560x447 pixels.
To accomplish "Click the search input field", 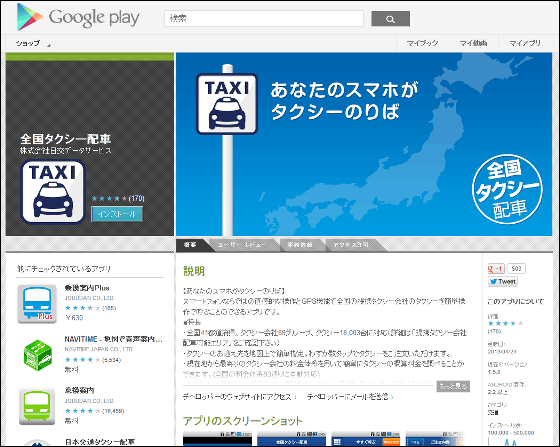I will click(x=264, y=18).
